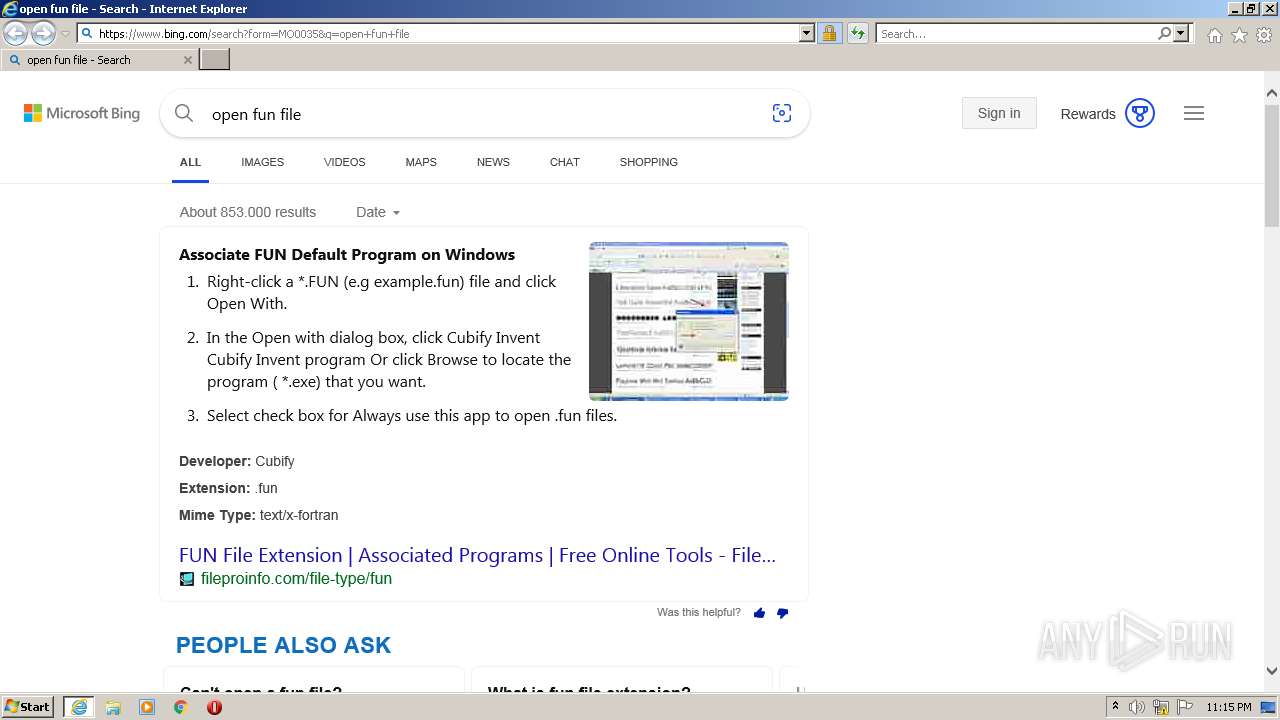Click the page scrollbar down arrow

[1272, 671]
